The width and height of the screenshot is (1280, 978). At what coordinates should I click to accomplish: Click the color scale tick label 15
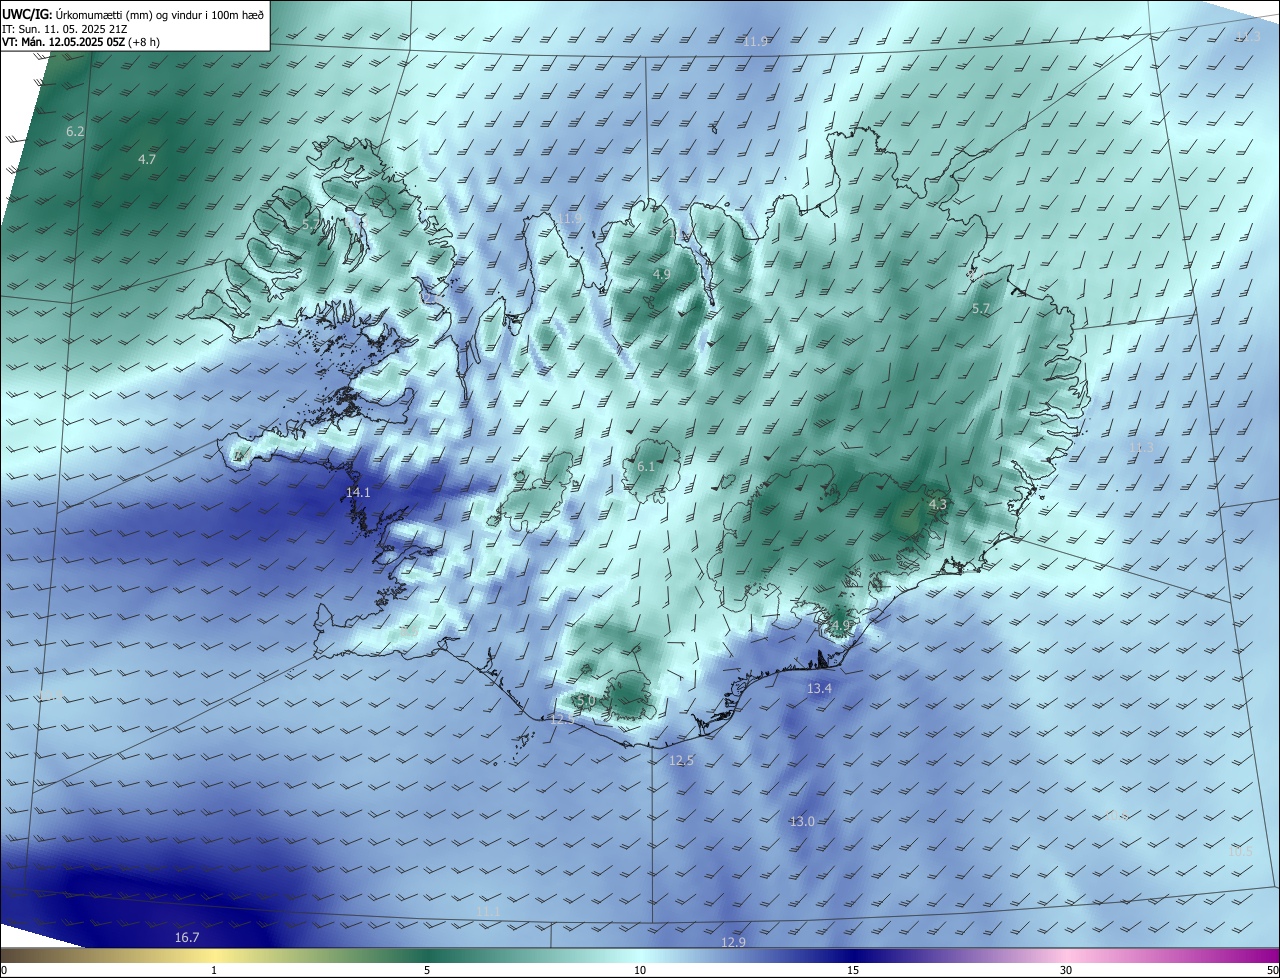coord(853,970)
